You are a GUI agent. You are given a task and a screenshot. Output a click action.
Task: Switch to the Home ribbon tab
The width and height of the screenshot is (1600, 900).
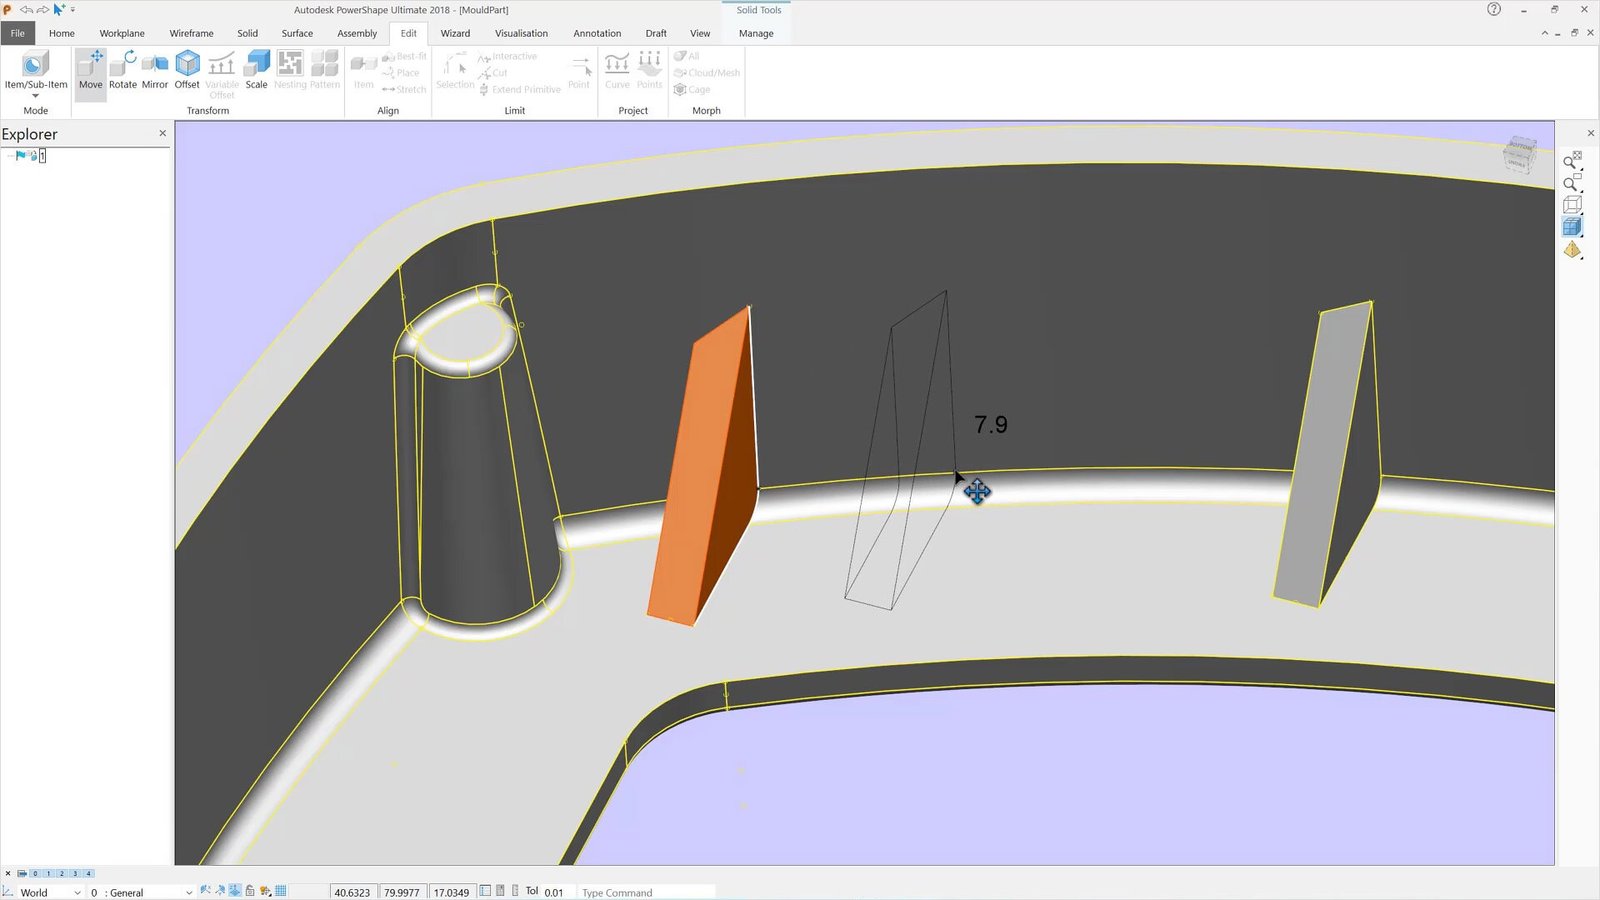(x=62, y=33)
